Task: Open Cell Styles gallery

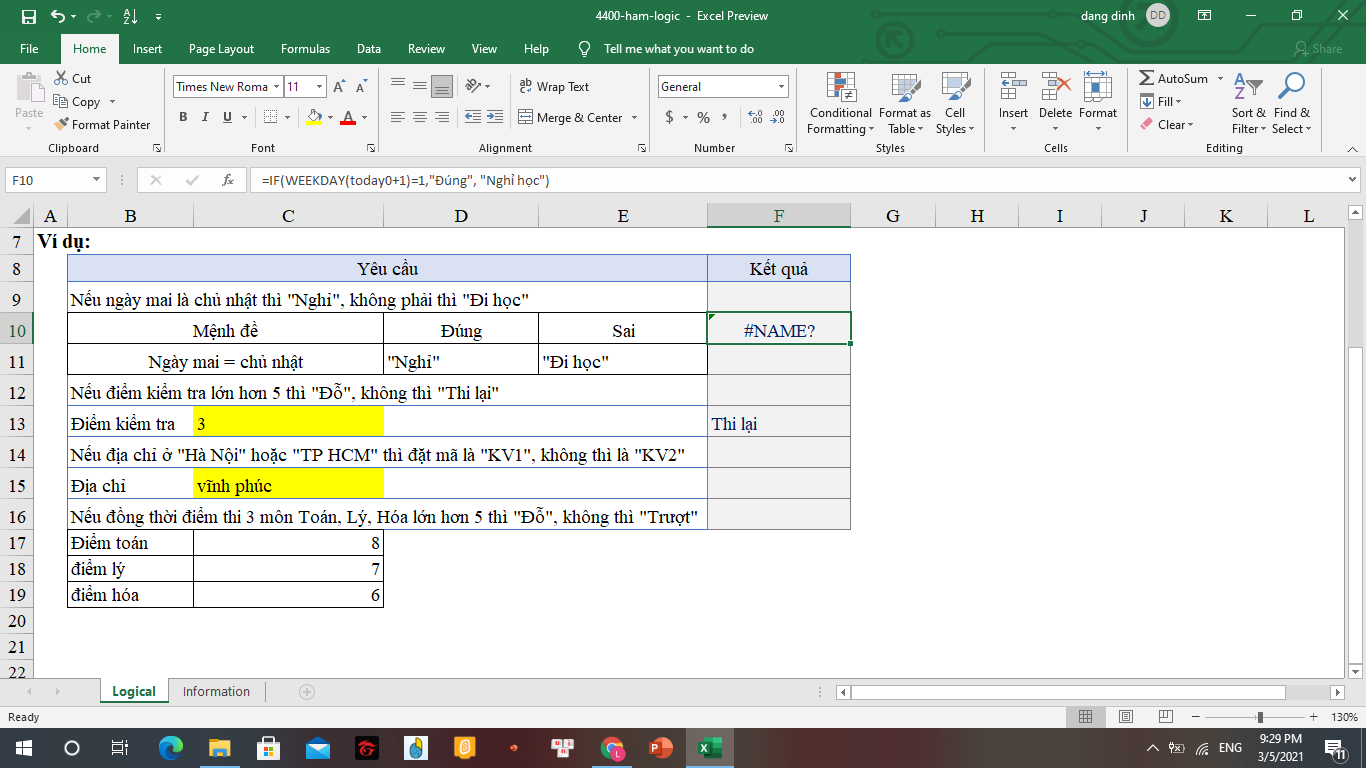Action: coord(955,104)
